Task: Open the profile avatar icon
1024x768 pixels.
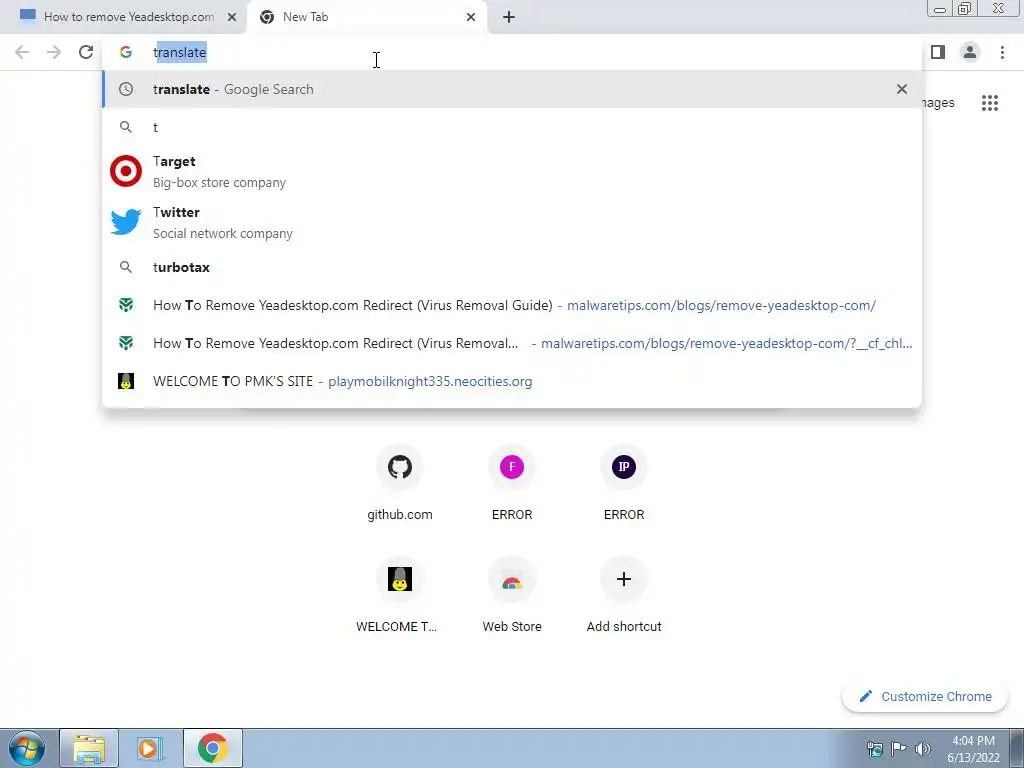Action: pos(970,52)
